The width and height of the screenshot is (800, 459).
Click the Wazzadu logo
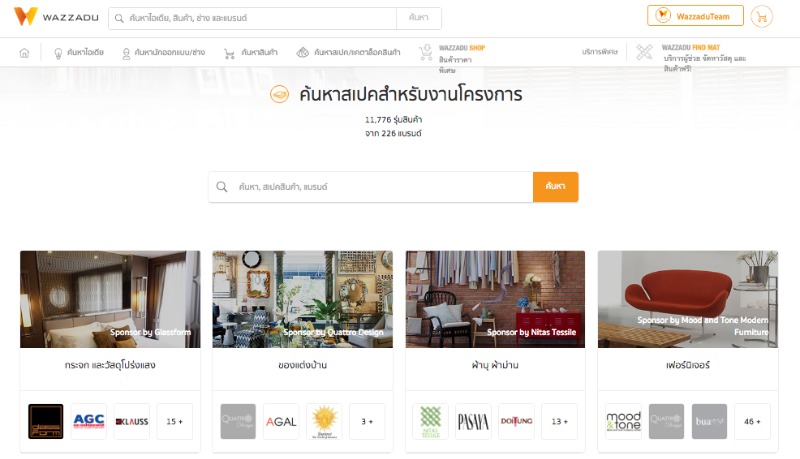click(x=56, y=17)
